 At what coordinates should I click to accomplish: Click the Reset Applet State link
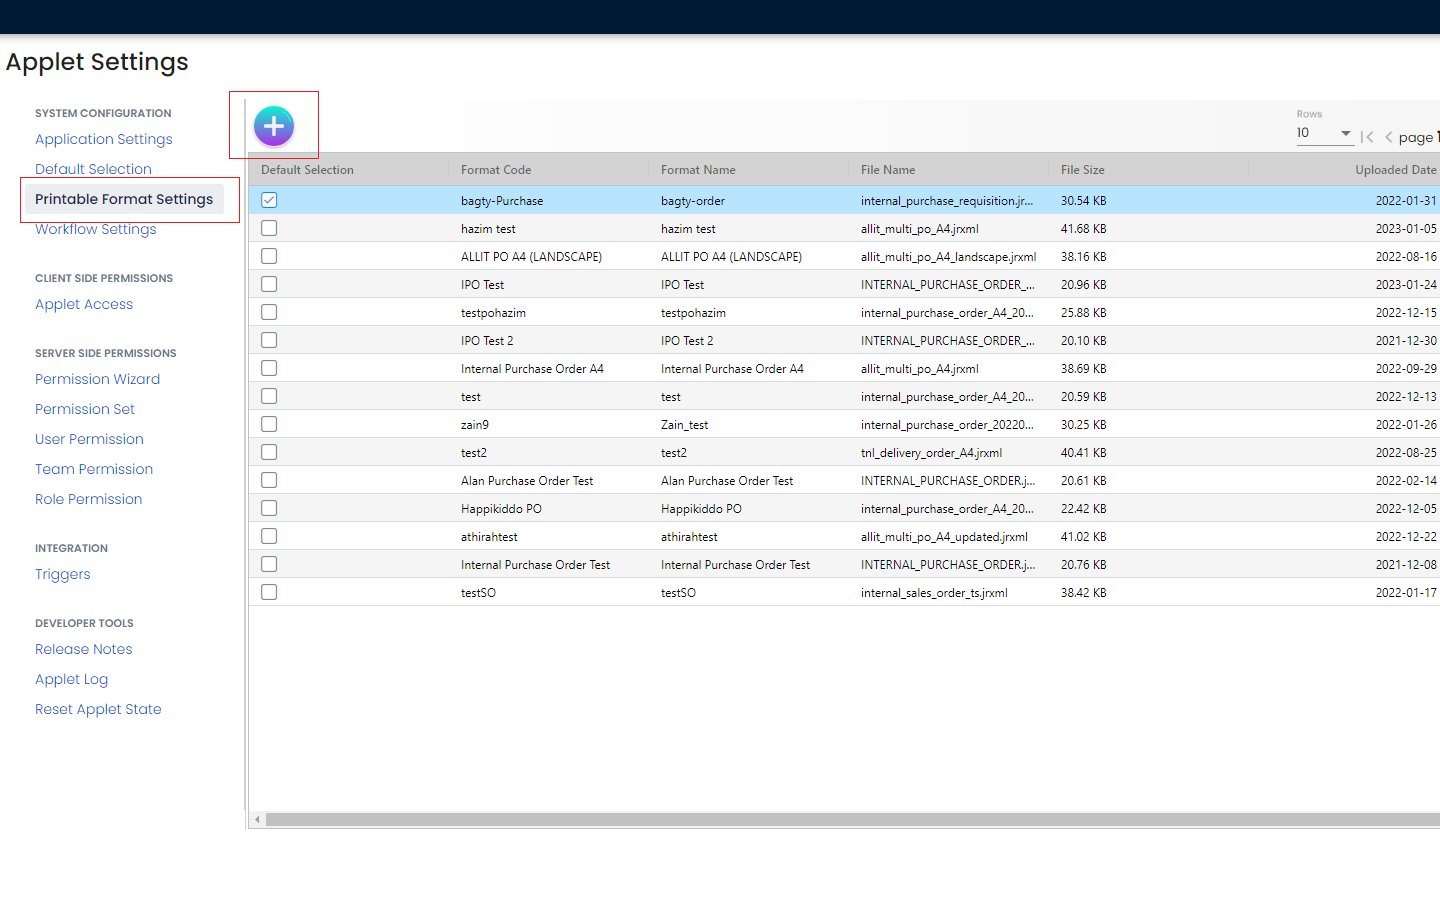(98, 709)
